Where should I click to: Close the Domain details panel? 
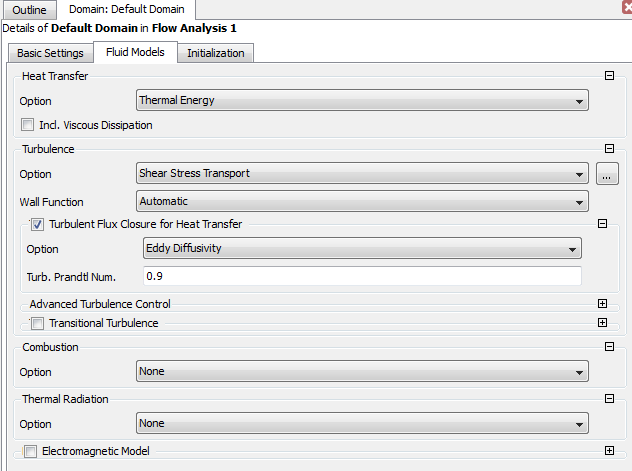625,8
